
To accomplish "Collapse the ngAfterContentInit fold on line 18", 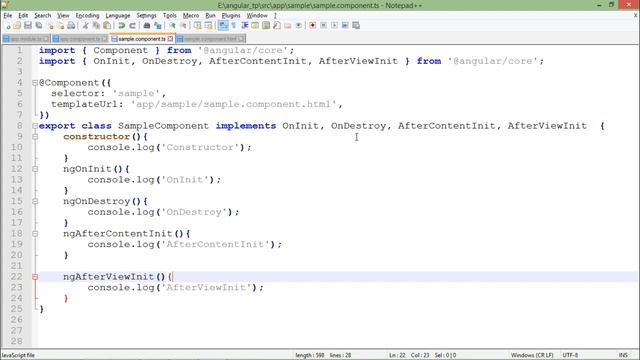I will pos(35,234).
